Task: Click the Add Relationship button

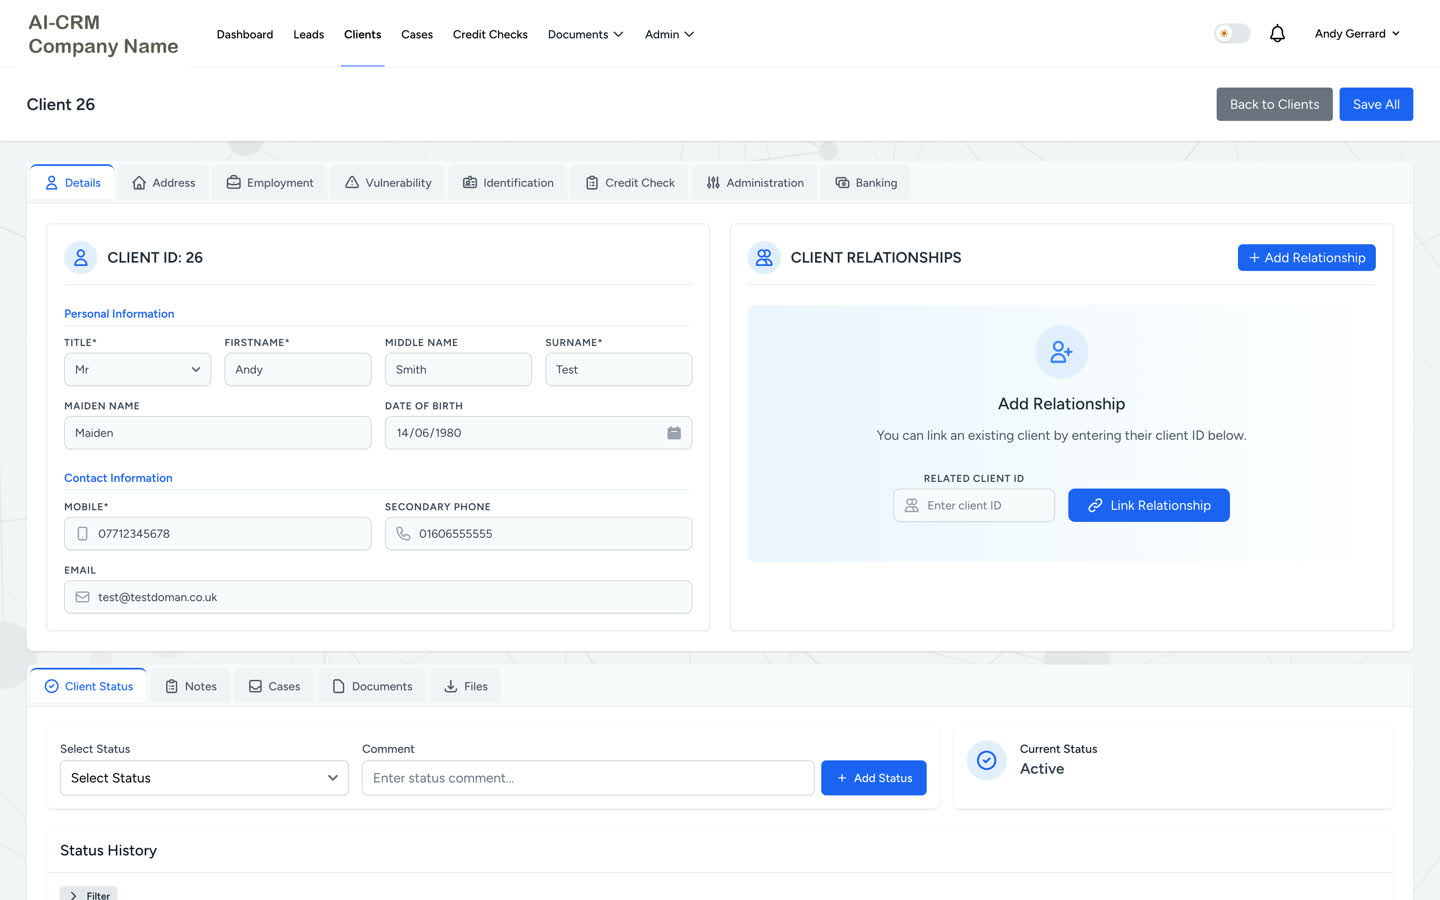Action: coord(1306,258)
